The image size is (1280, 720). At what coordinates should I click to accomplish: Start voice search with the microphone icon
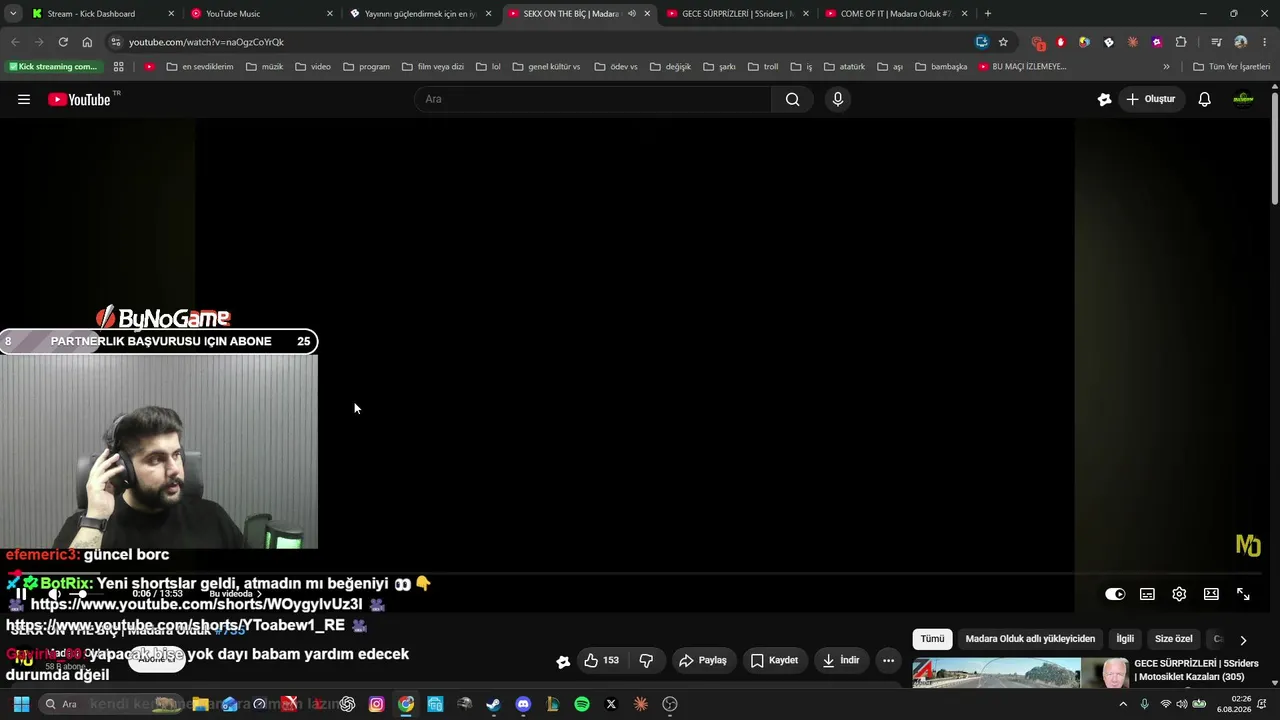[x=838, y=99]
